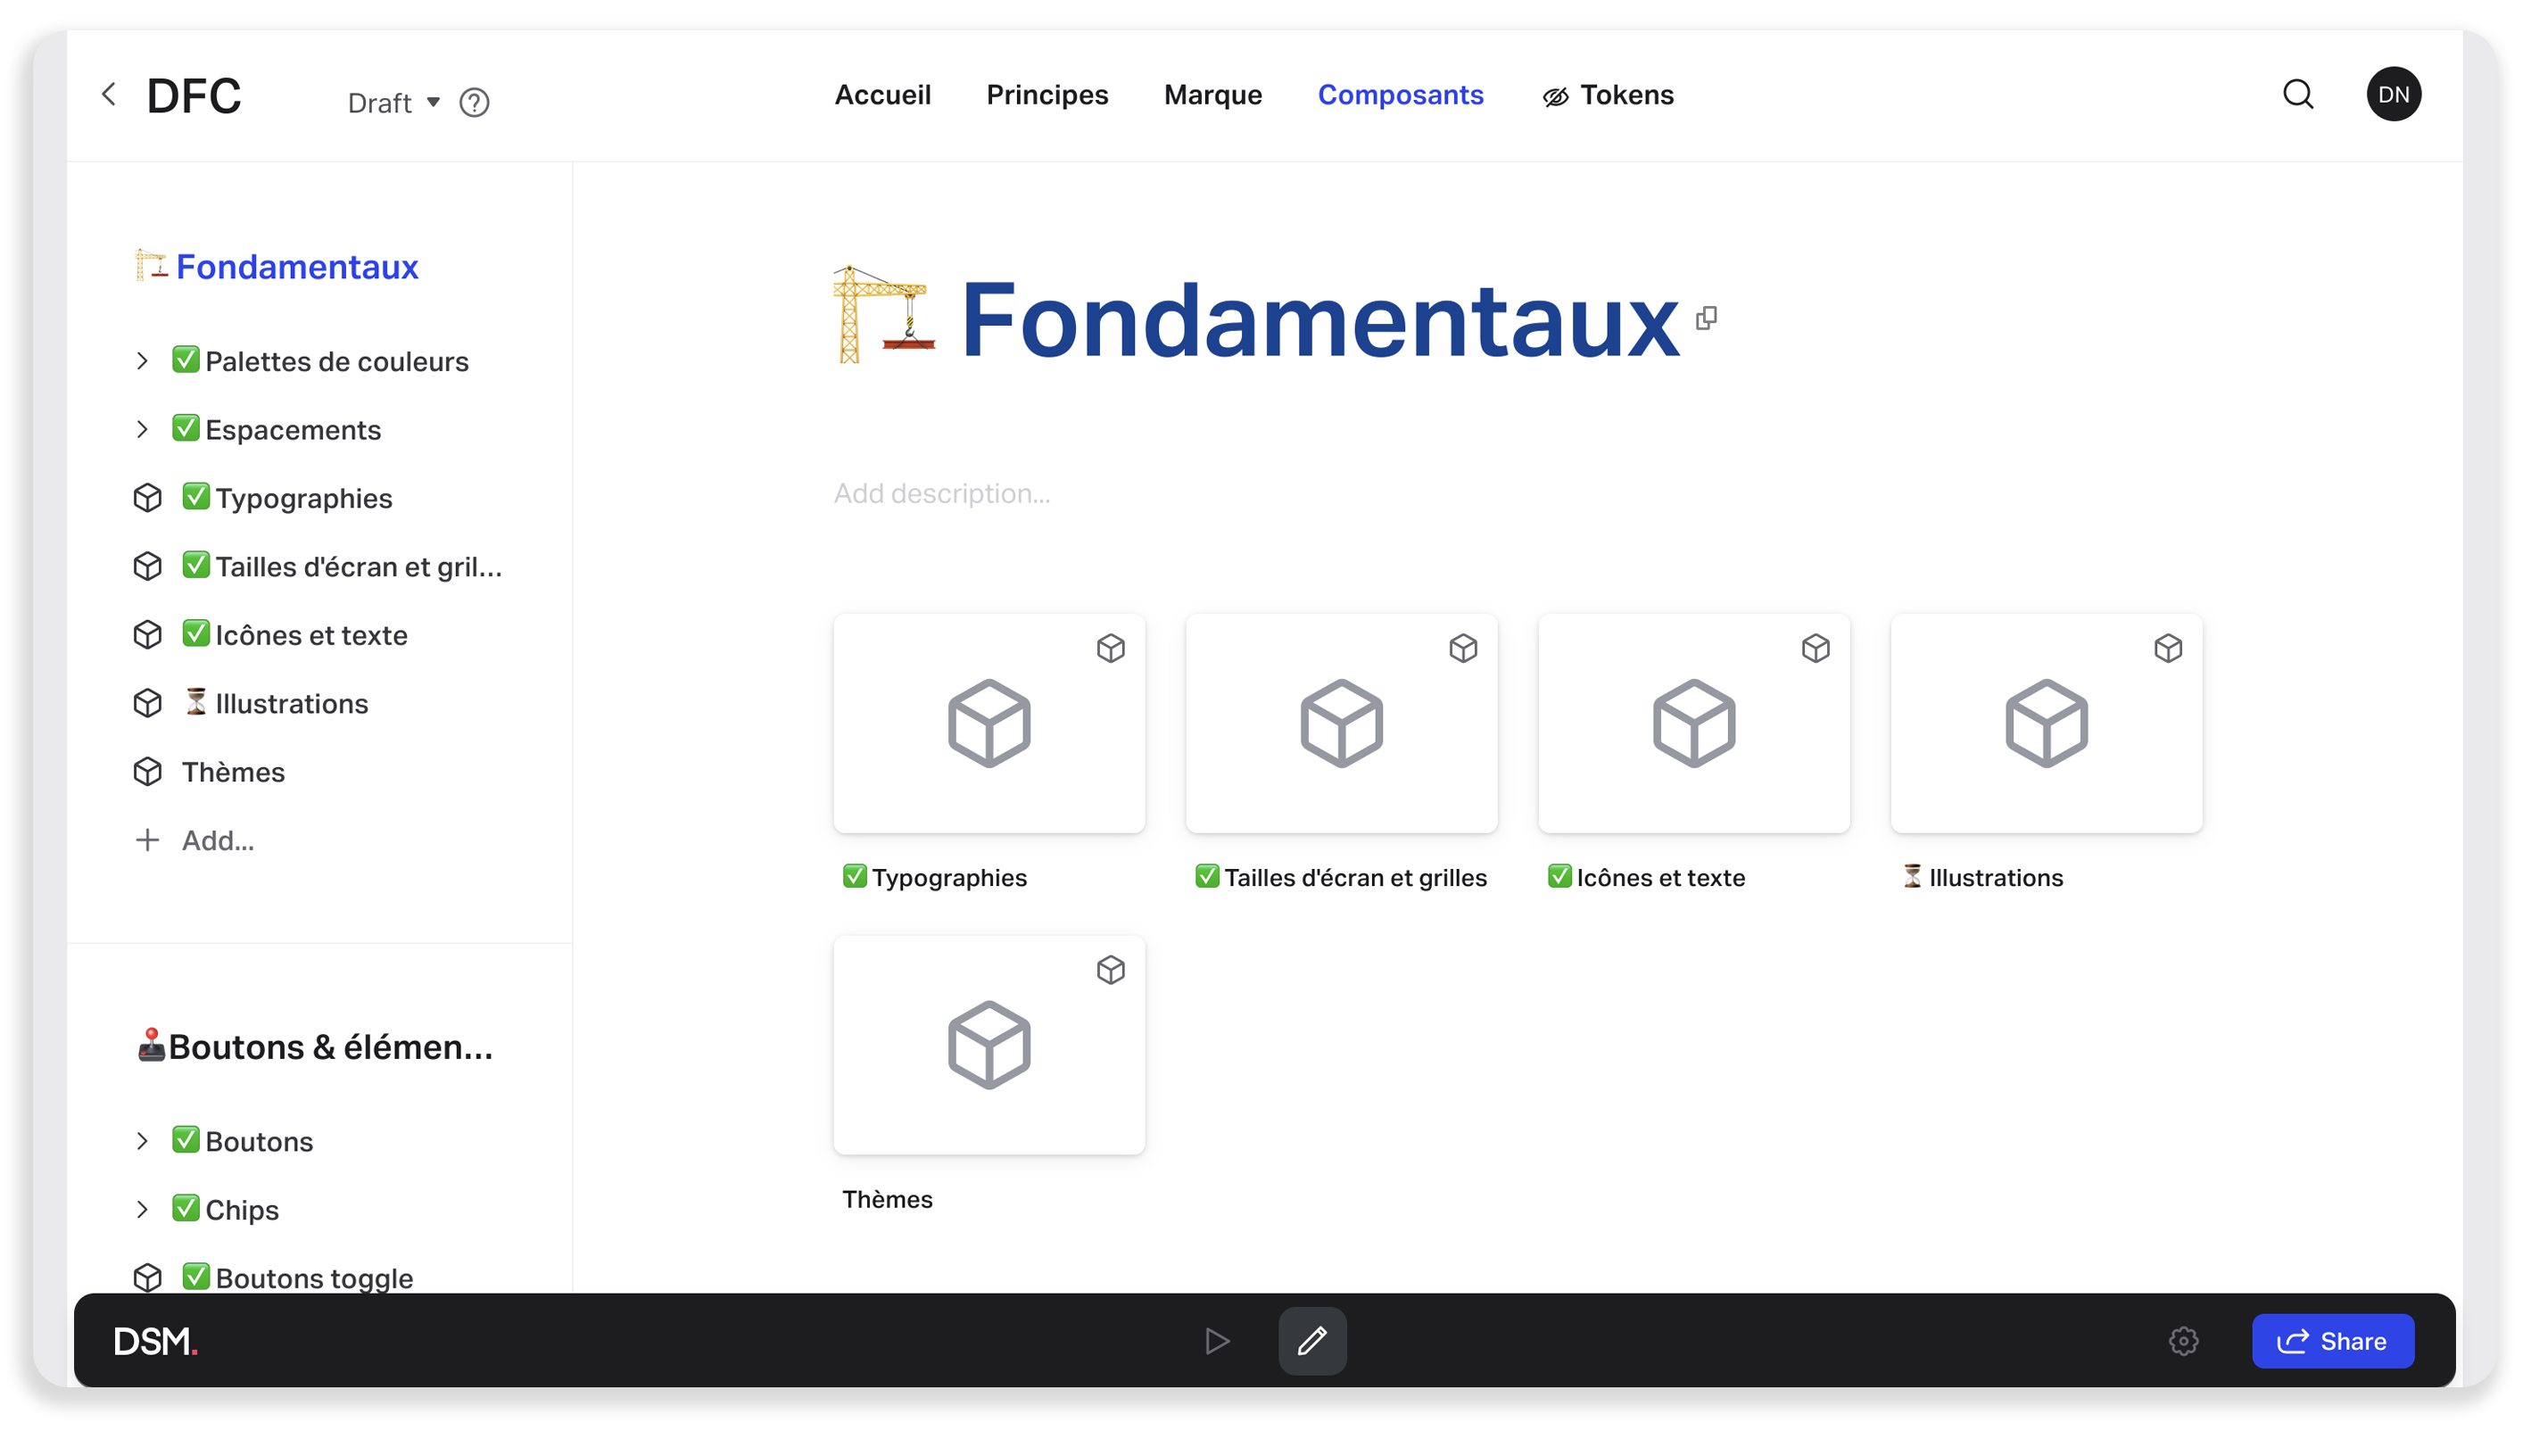This screenshot has width=2531, height=1456.
Task: Open Typographies page in sidebar
Action: (287, 498)
